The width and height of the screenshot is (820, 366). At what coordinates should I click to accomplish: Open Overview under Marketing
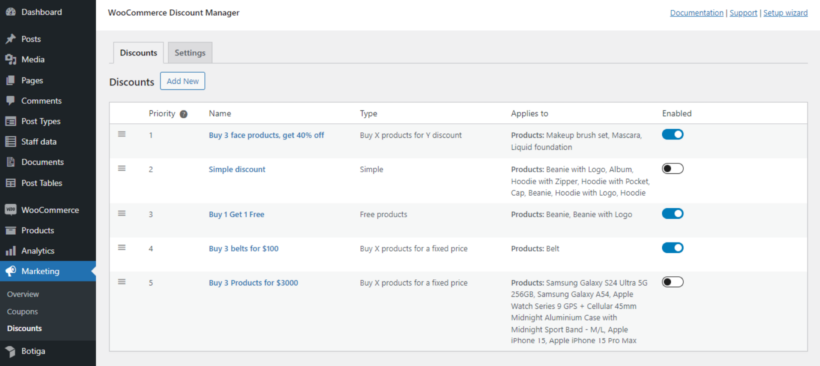tap(23, 294)
